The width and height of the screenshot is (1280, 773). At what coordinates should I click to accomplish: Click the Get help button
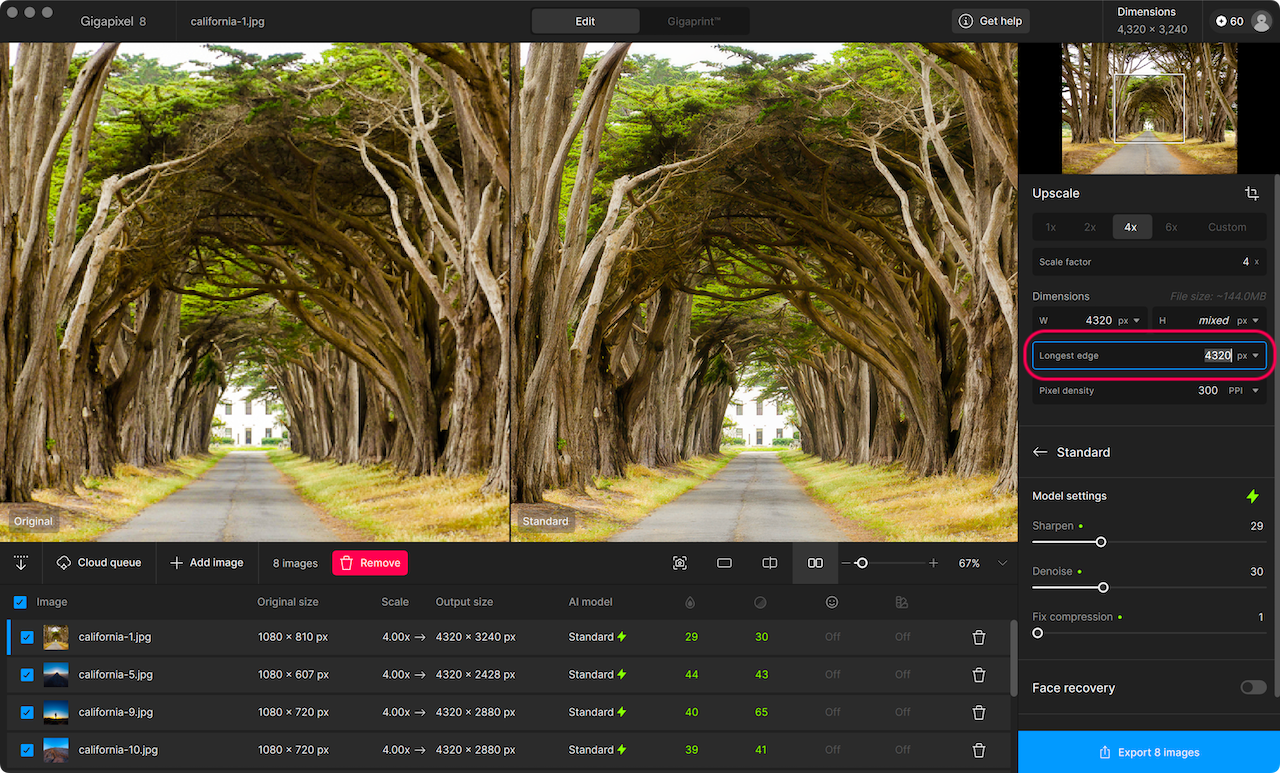coord(990,21)
